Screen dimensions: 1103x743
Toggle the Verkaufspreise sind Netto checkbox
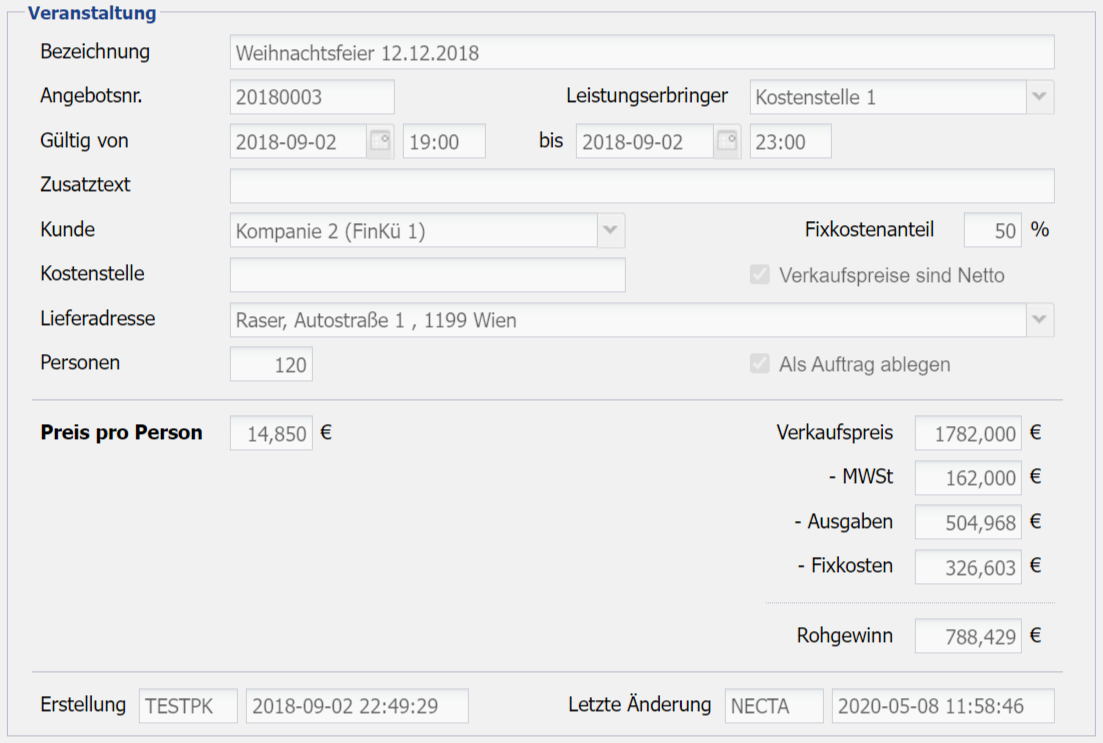click(760, 275)
